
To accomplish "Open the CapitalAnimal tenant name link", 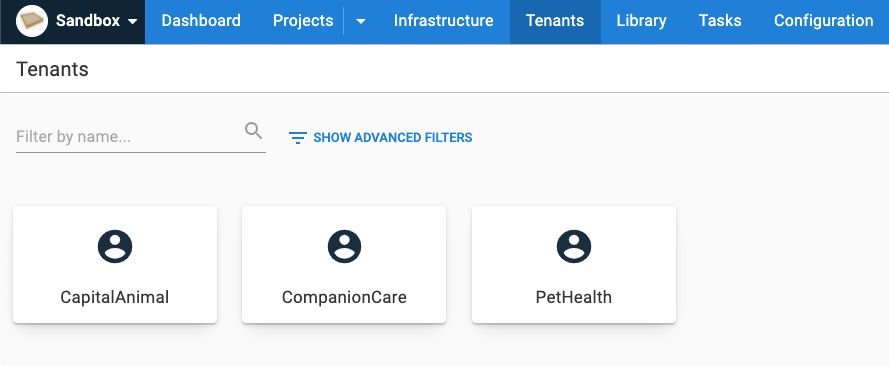I will [x=115, y=297].
